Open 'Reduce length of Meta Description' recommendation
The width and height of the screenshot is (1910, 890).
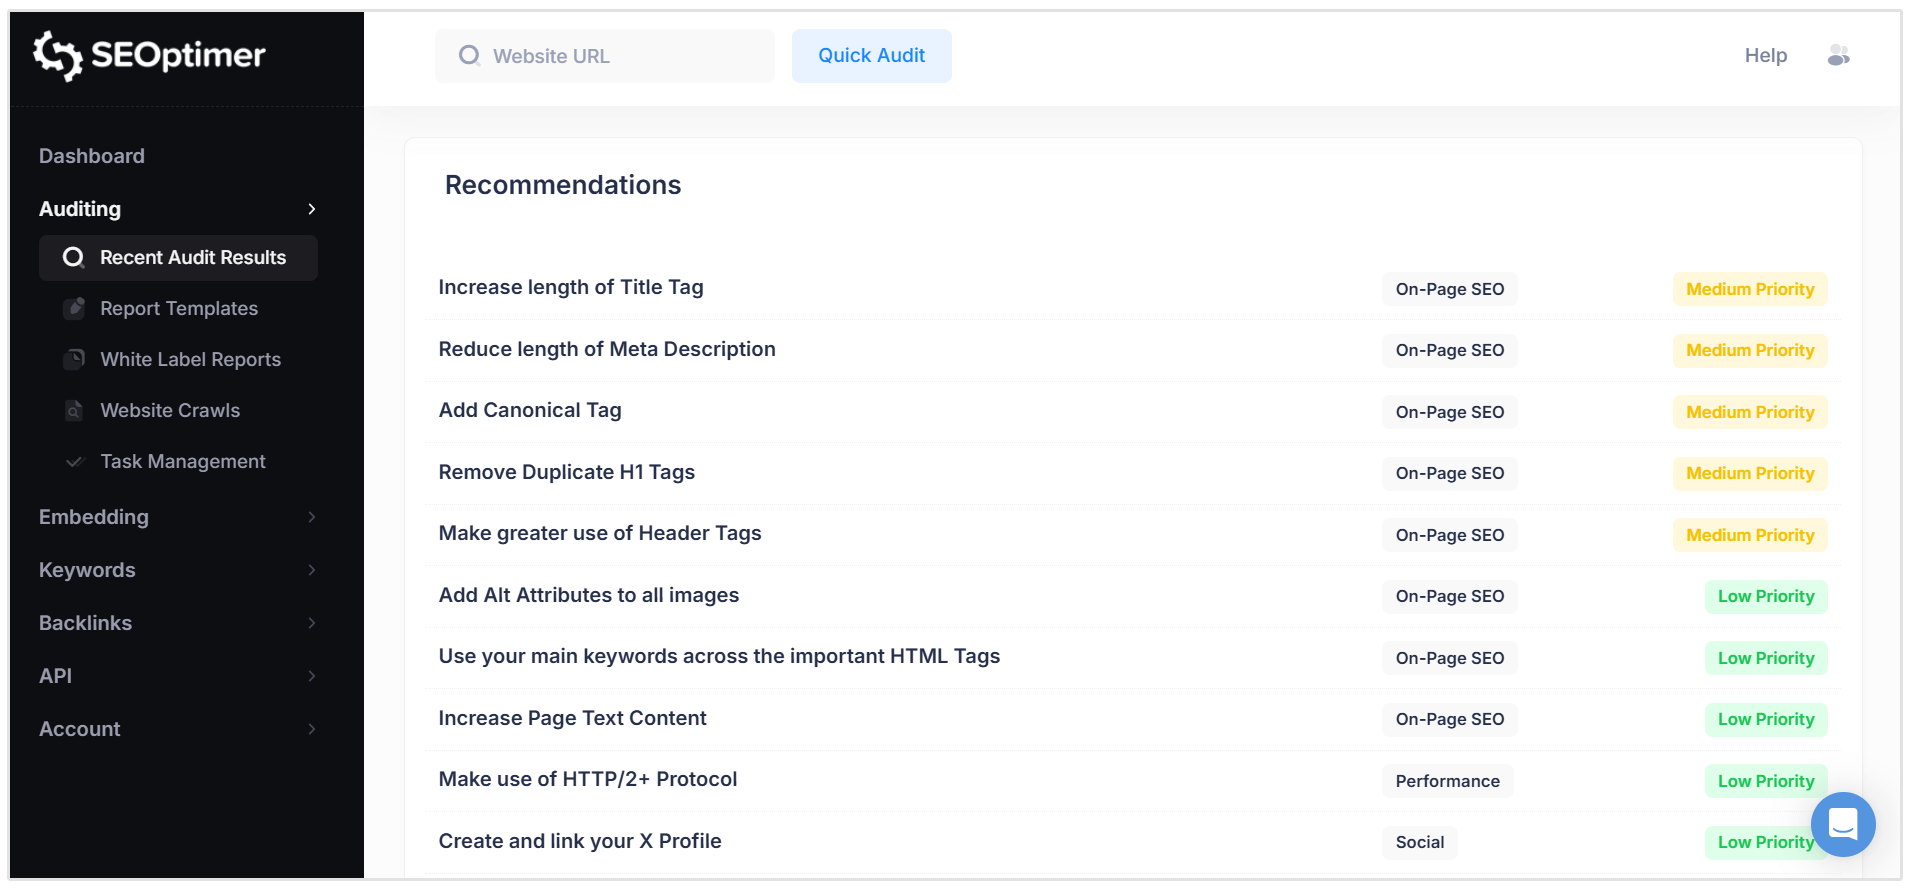[x=607, y=349]
